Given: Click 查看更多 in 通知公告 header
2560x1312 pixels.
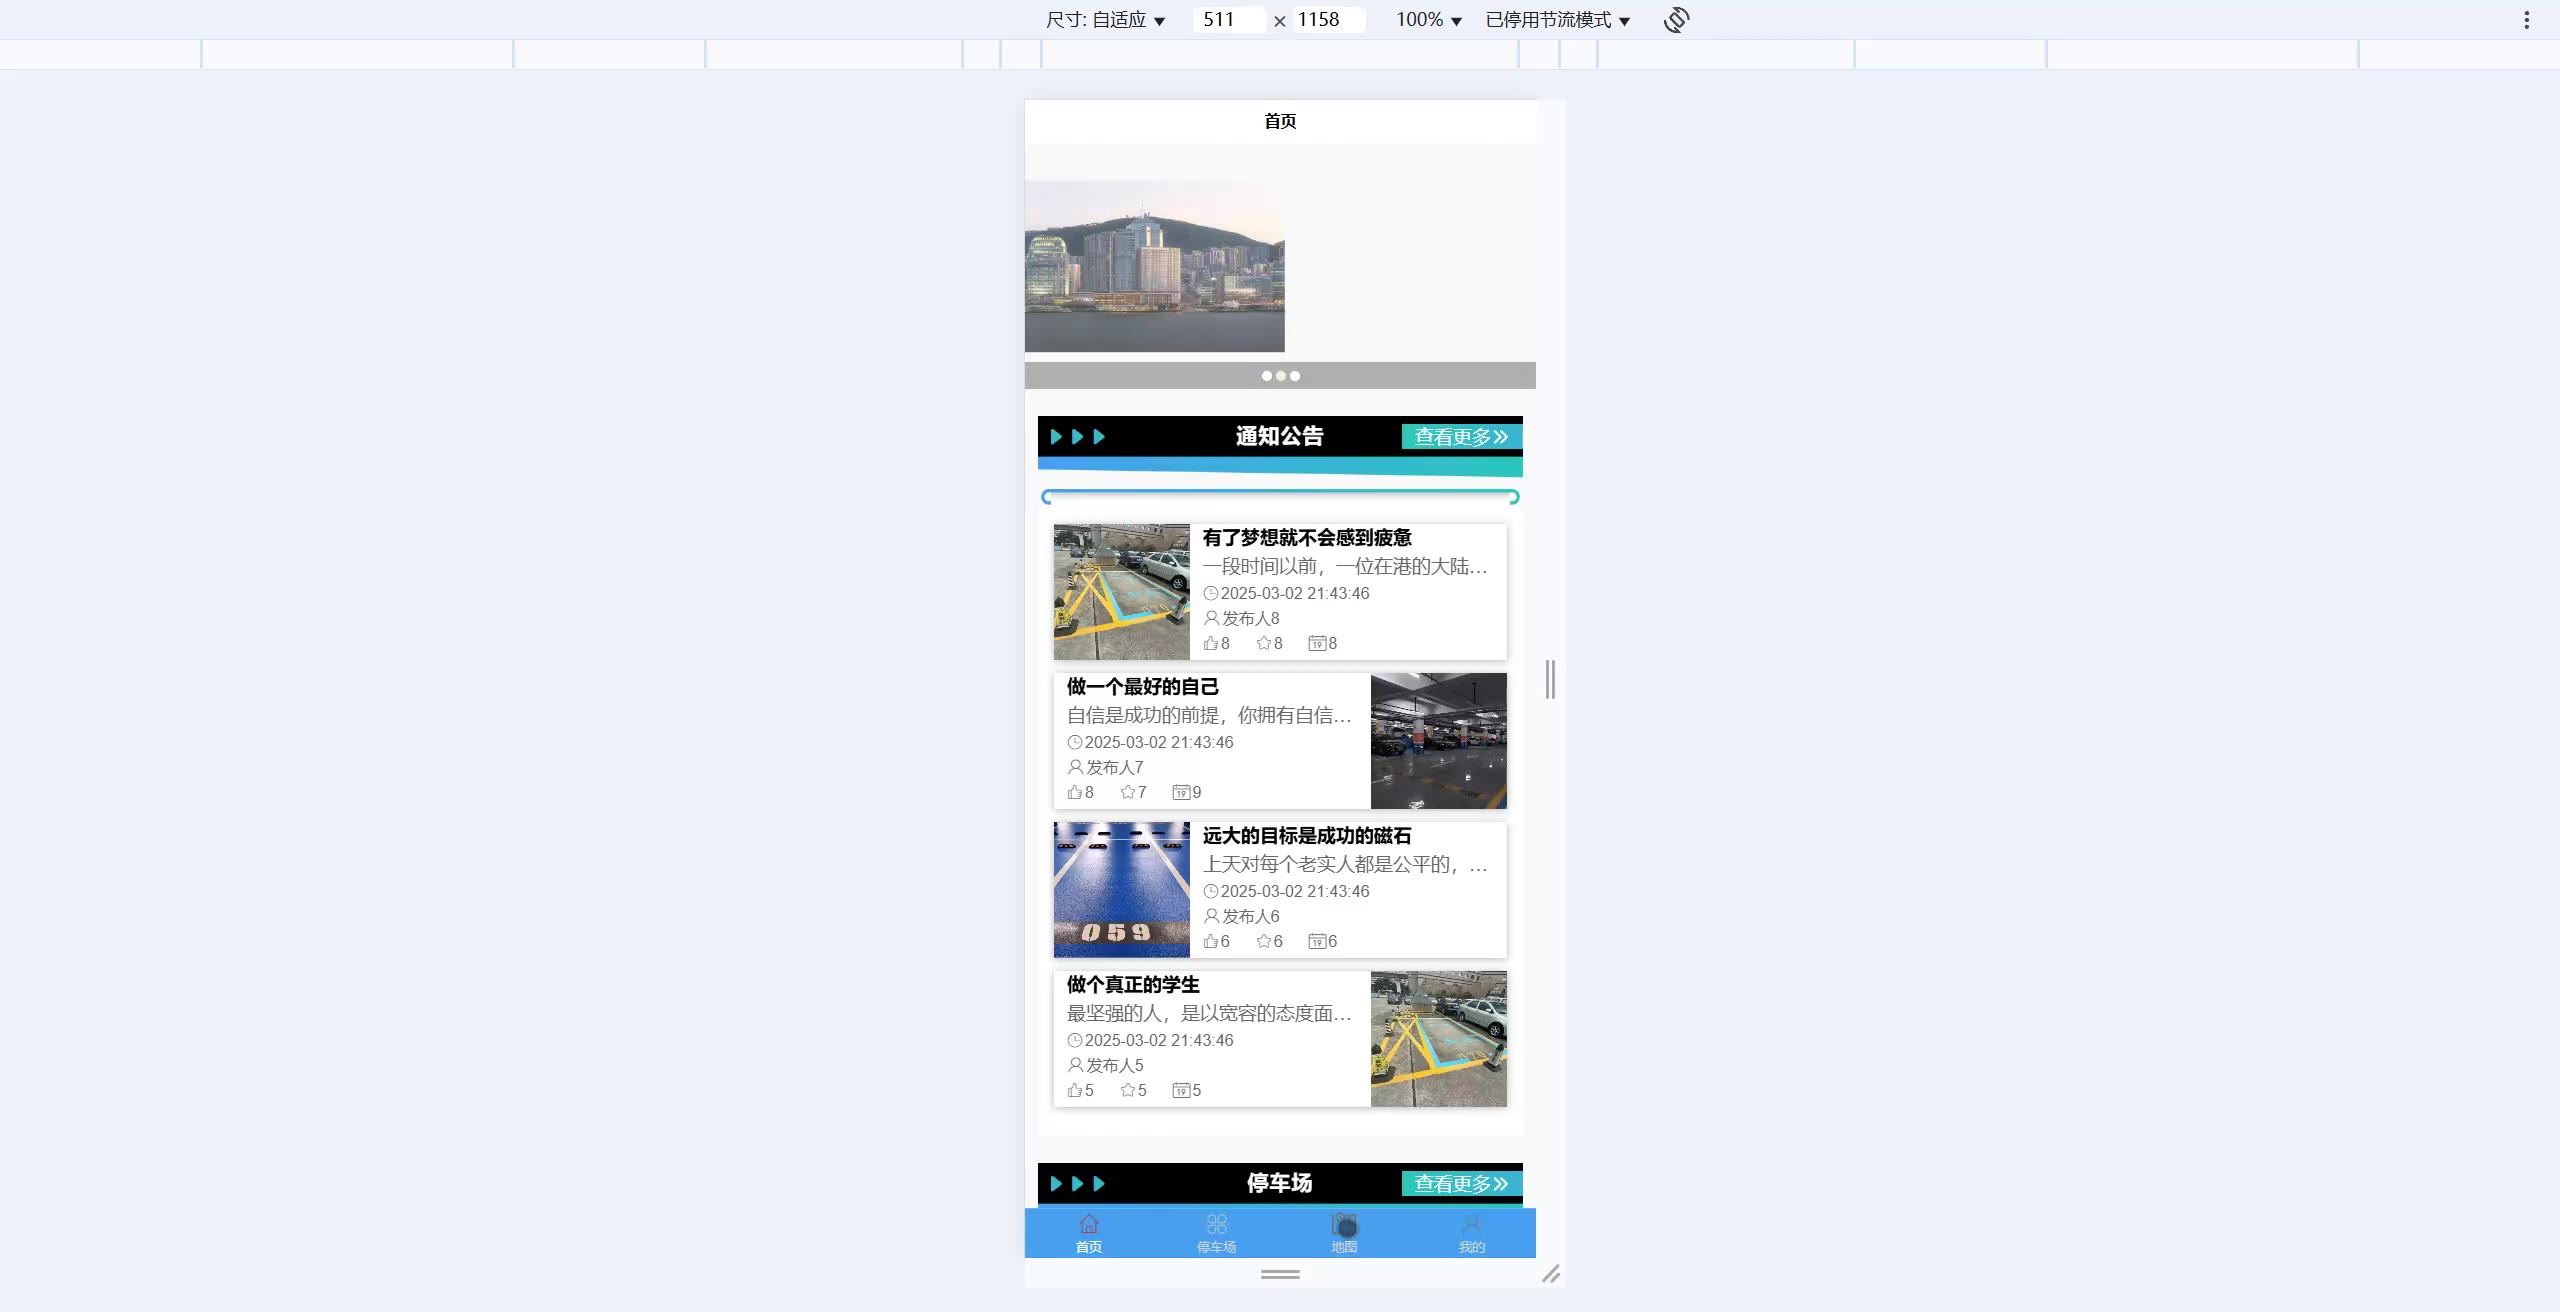Looking at the screenshot, I should pyautogui.click(x=1461, y=437).
